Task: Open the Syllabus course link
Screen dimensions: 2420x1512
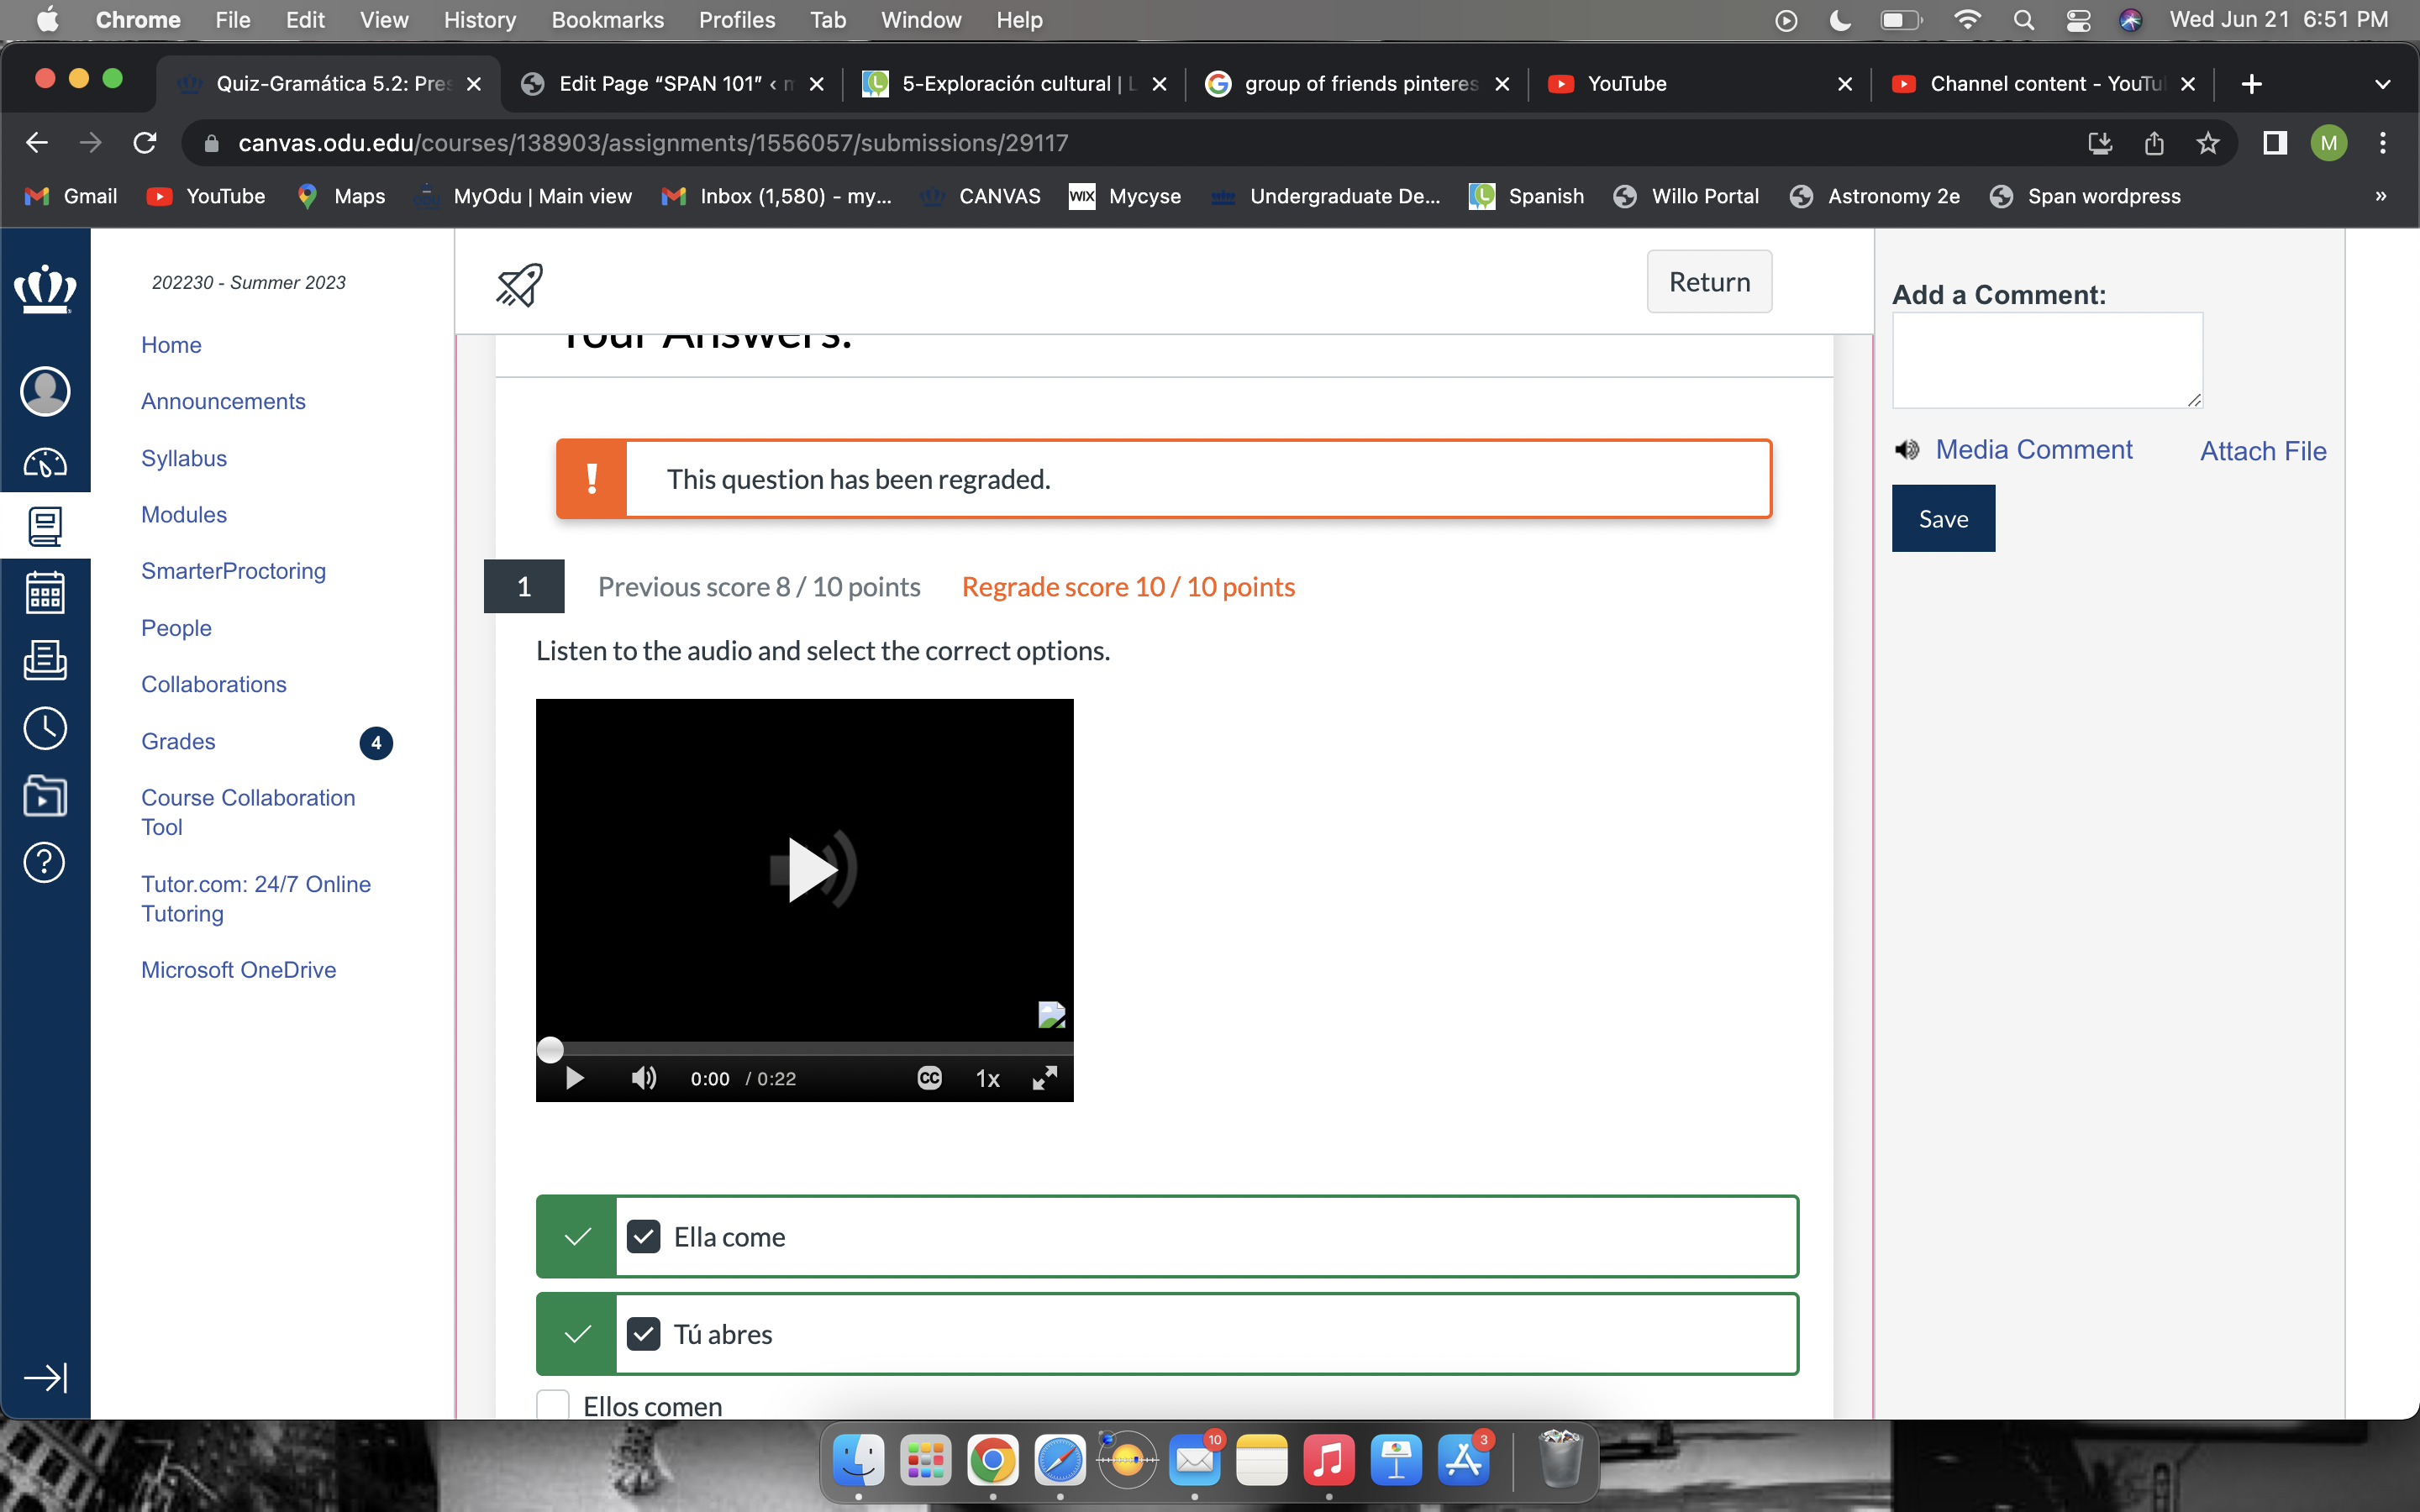Action: tap(184, 458)
